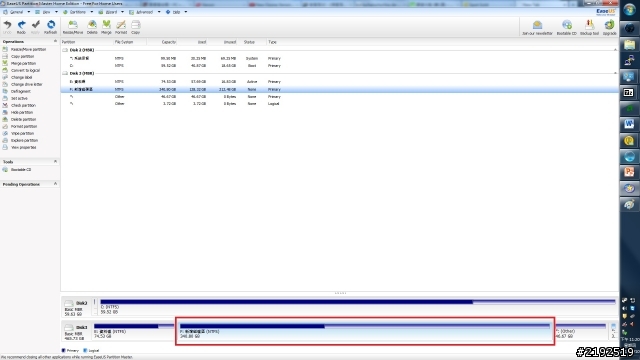Select the F: 346.80 GB block in Disk3 map

(x=364, y=331)
